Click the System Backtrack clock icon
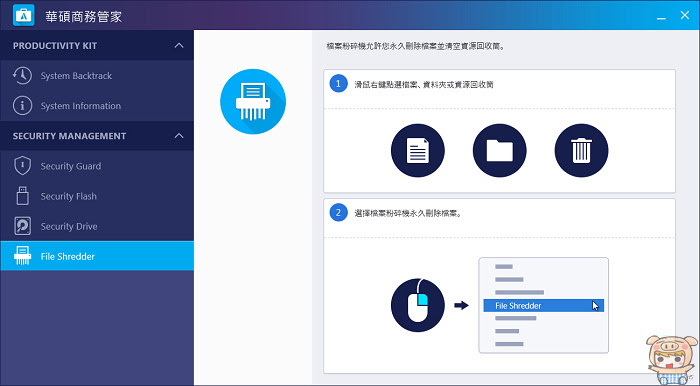This screenshot has width=700, height=386. tap(22, 76)
